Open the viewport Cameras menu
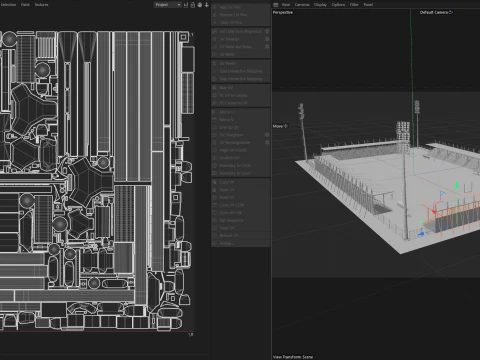Screen dimensions: 480x360 (x=302, y=5)
